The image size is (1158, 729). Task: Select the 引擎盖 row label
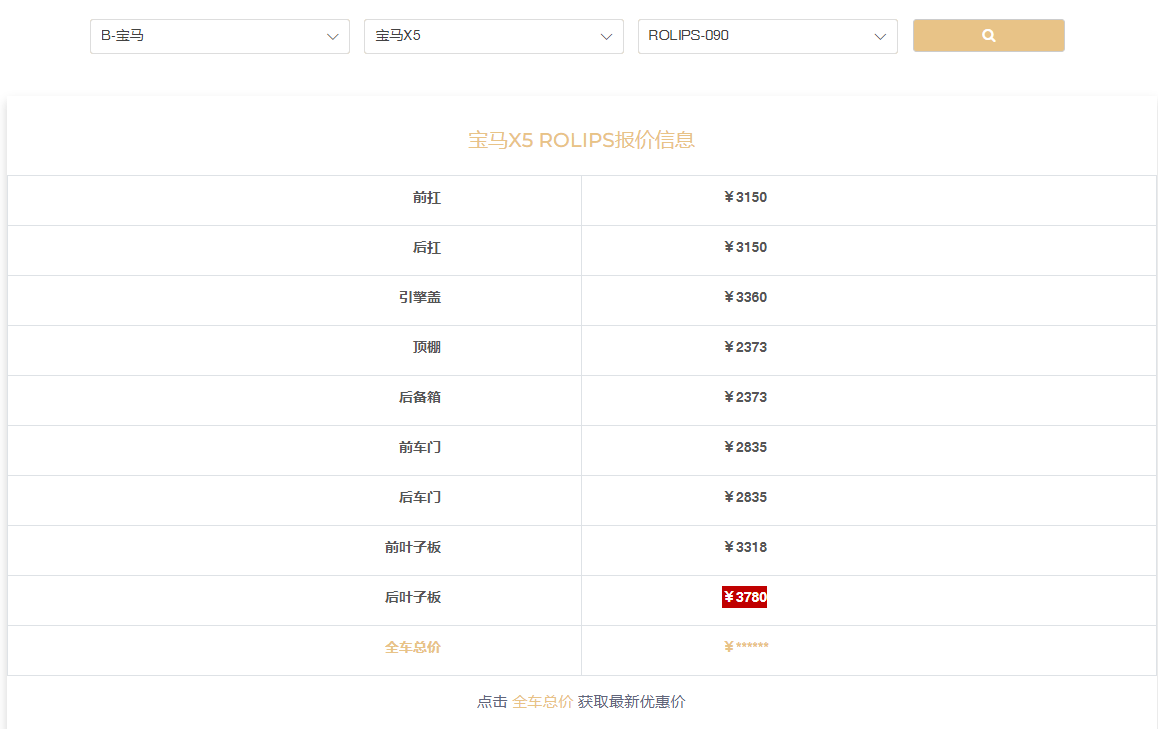pyautogui.click(x=419, y=298)
